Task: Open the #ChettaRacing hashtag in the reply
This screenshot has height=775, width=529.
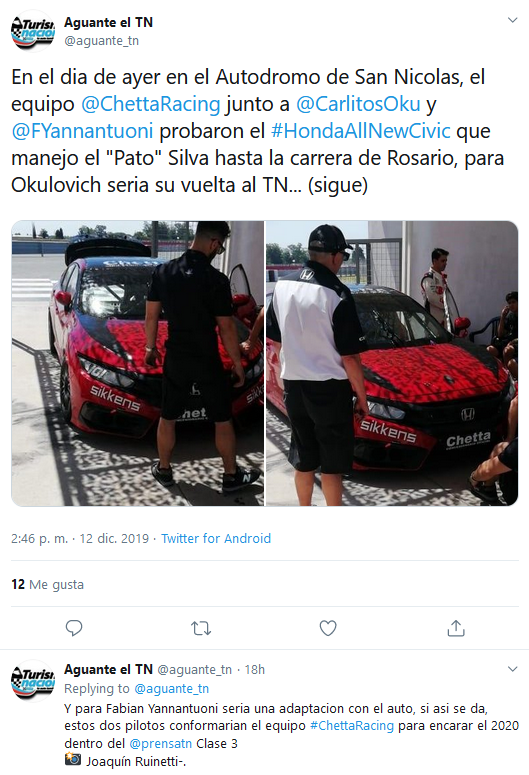Action: click(x=352, y=726)
